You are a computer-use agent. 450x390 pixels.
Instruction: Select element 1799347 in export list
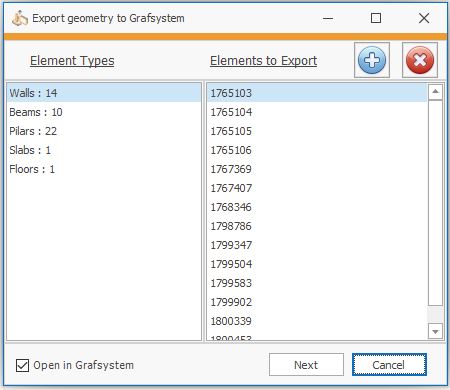pyautogui.click(x=317, y=245)
